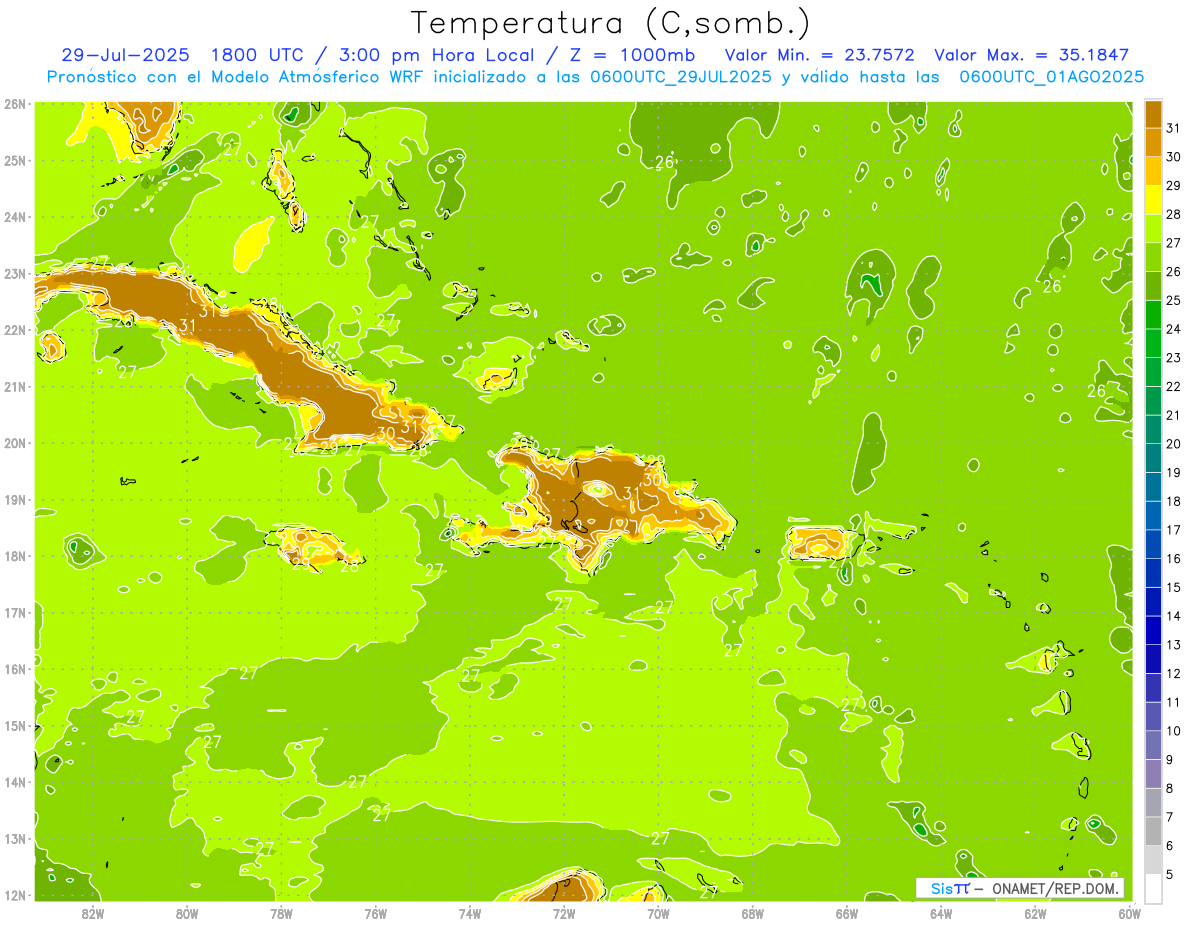Click the Sisπ logo text

[949, 888]
